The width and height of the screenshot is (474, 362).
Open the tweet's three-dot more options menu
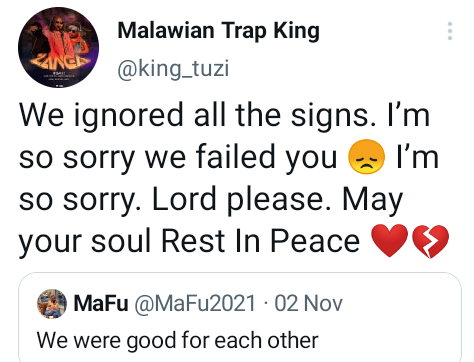[x=450, y=31]
